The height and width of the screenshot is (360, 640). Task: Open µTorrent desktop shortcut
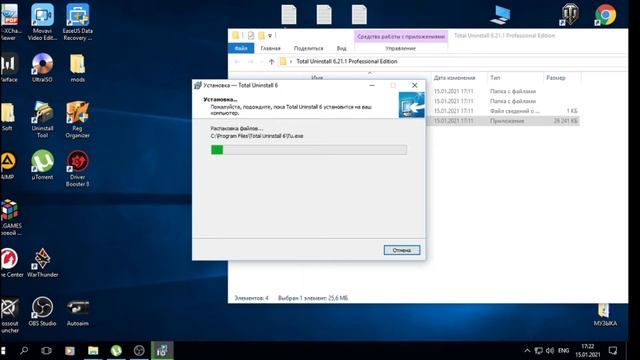[x=42, y=165]
